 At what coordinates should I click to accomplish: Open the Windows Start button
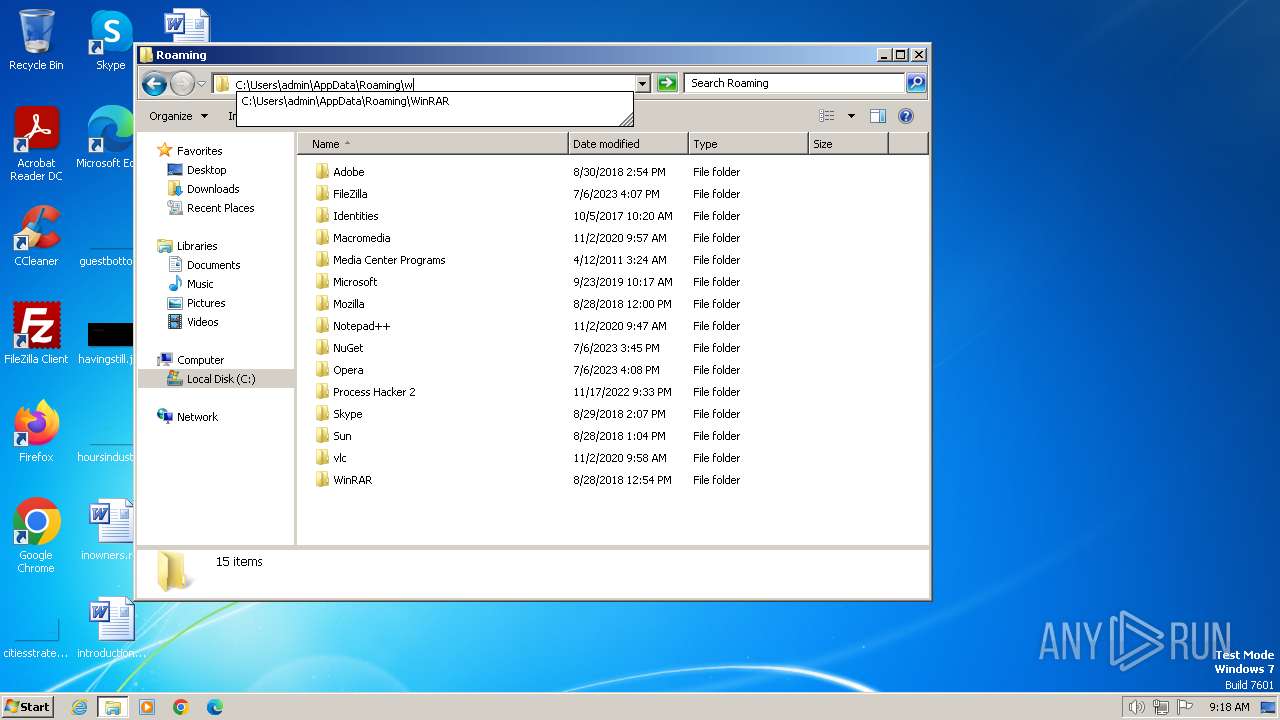[27, 706]
